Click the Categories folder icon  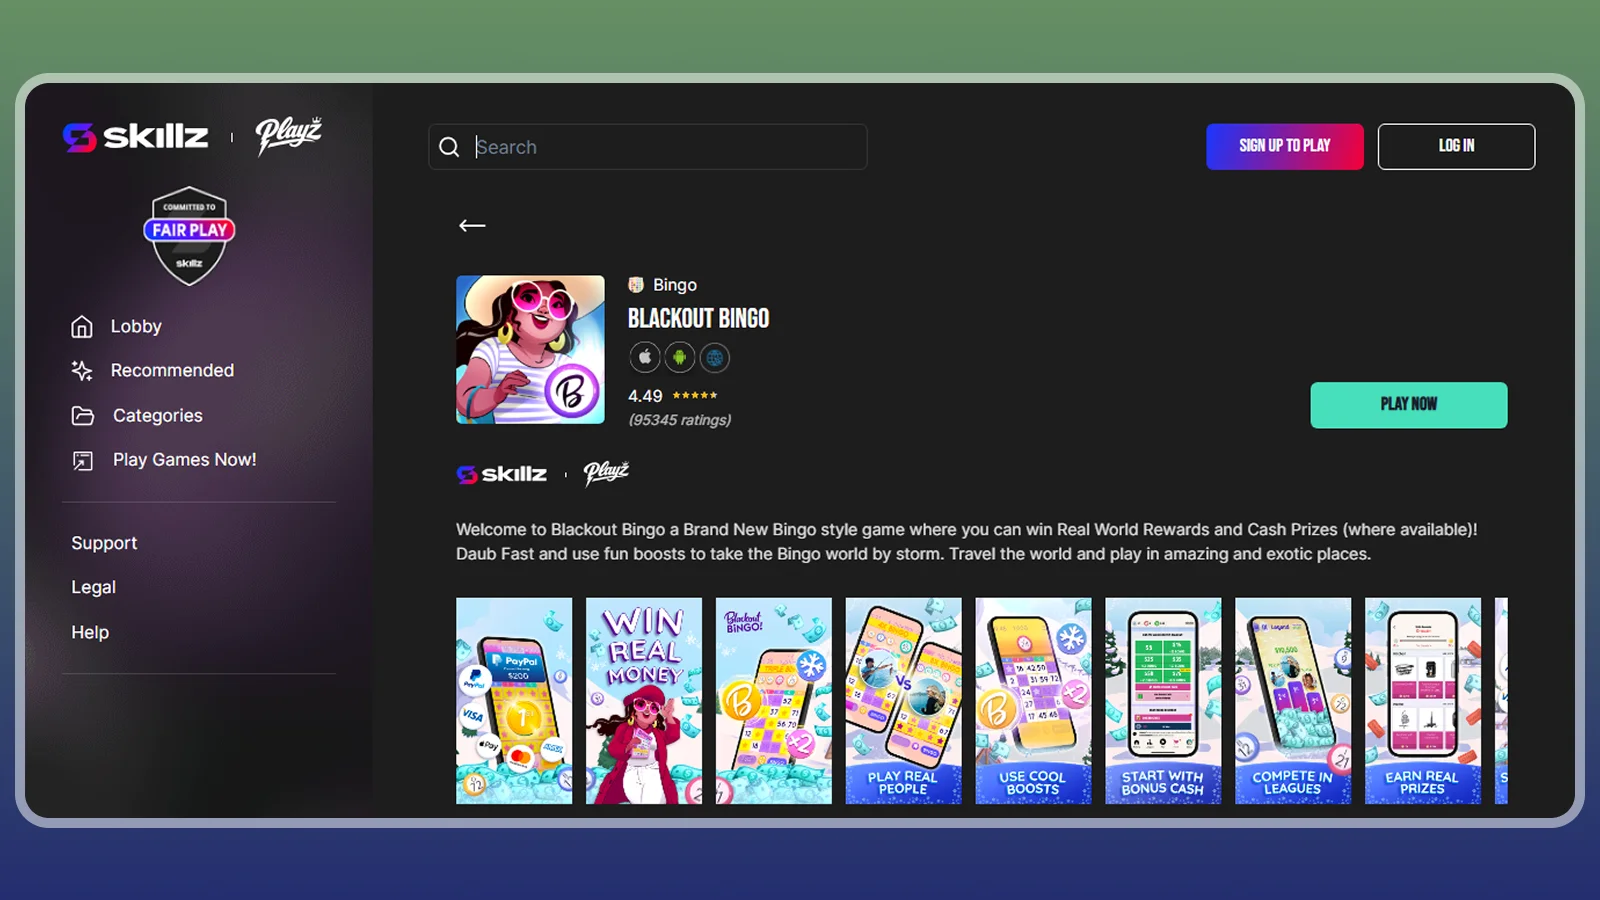(83, 416)
